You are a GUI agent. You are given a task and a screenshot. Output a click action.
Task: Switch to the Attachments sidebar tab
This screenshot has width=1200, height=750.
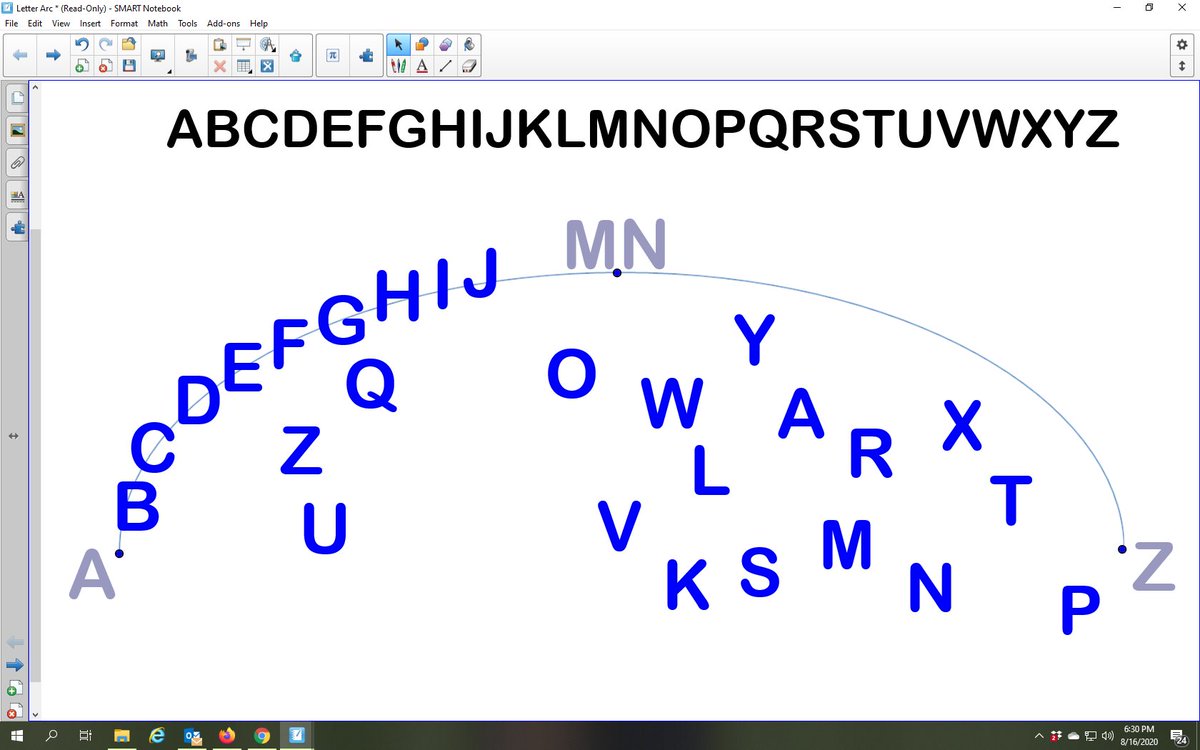(x=15, y=162)
